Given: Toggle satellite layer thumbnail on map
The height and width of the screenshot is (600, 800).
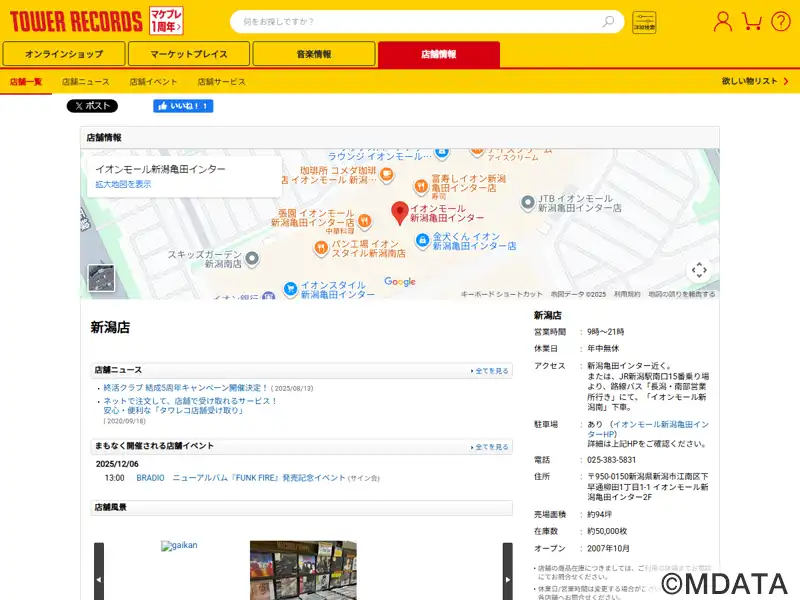Looking at the screenshot, I should click(101, 278).
